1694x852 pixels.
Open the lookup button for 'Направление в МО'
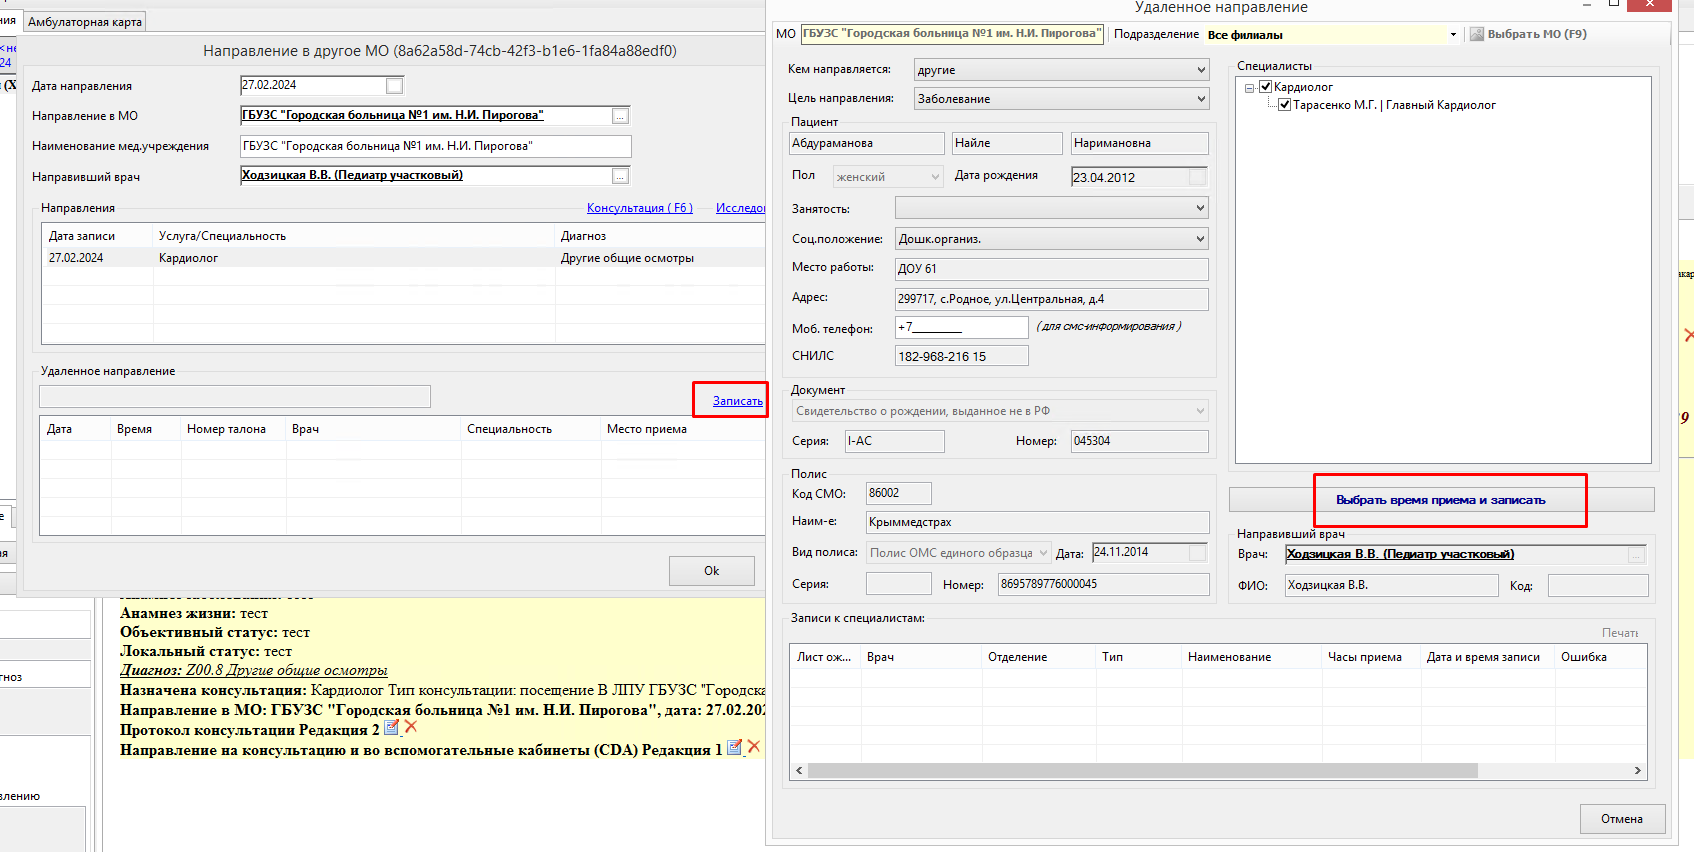620,116
